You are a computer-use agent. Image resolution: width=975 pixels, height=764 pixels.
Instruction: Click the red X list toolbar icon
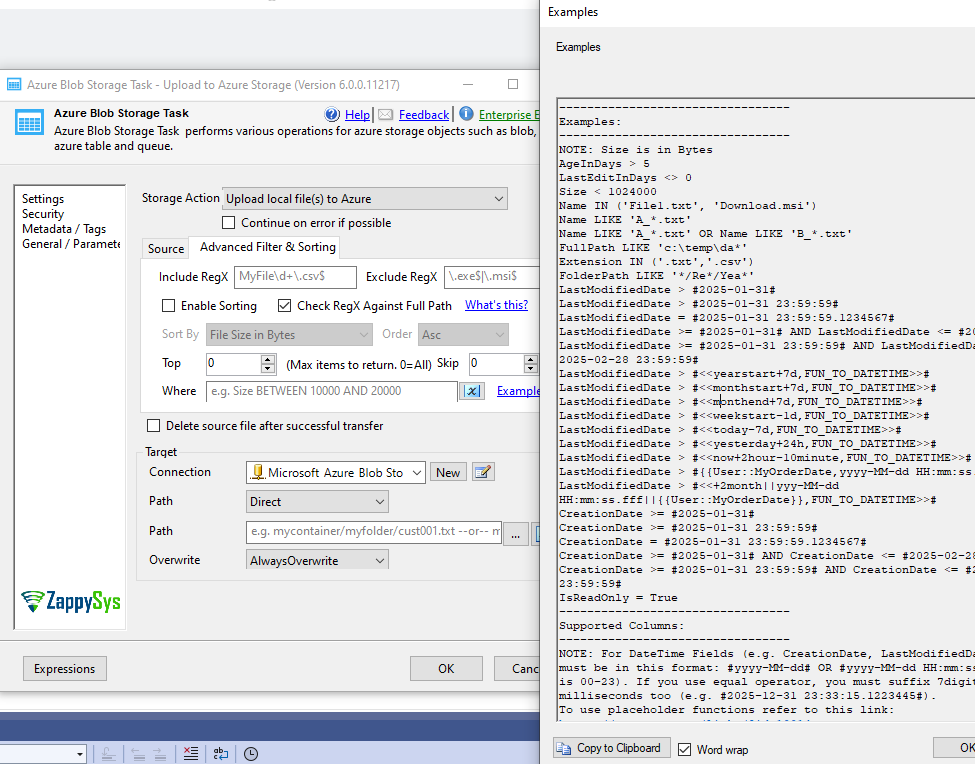(x=191, y=754)
